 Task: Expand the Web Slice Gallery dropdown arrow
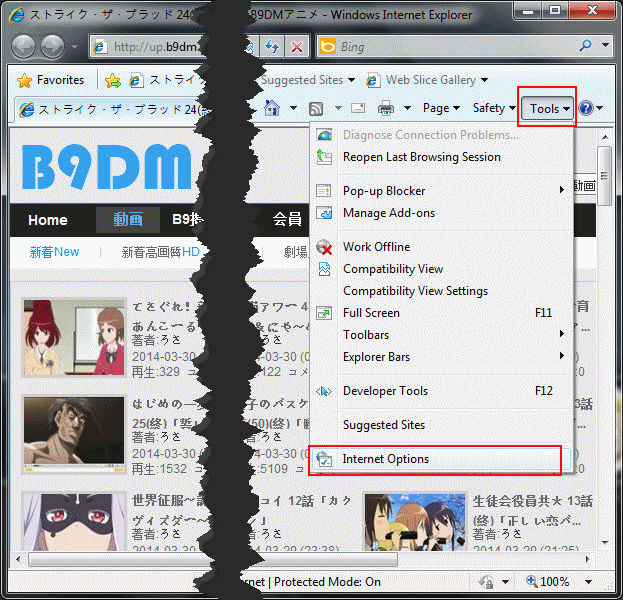coord(484,80)
